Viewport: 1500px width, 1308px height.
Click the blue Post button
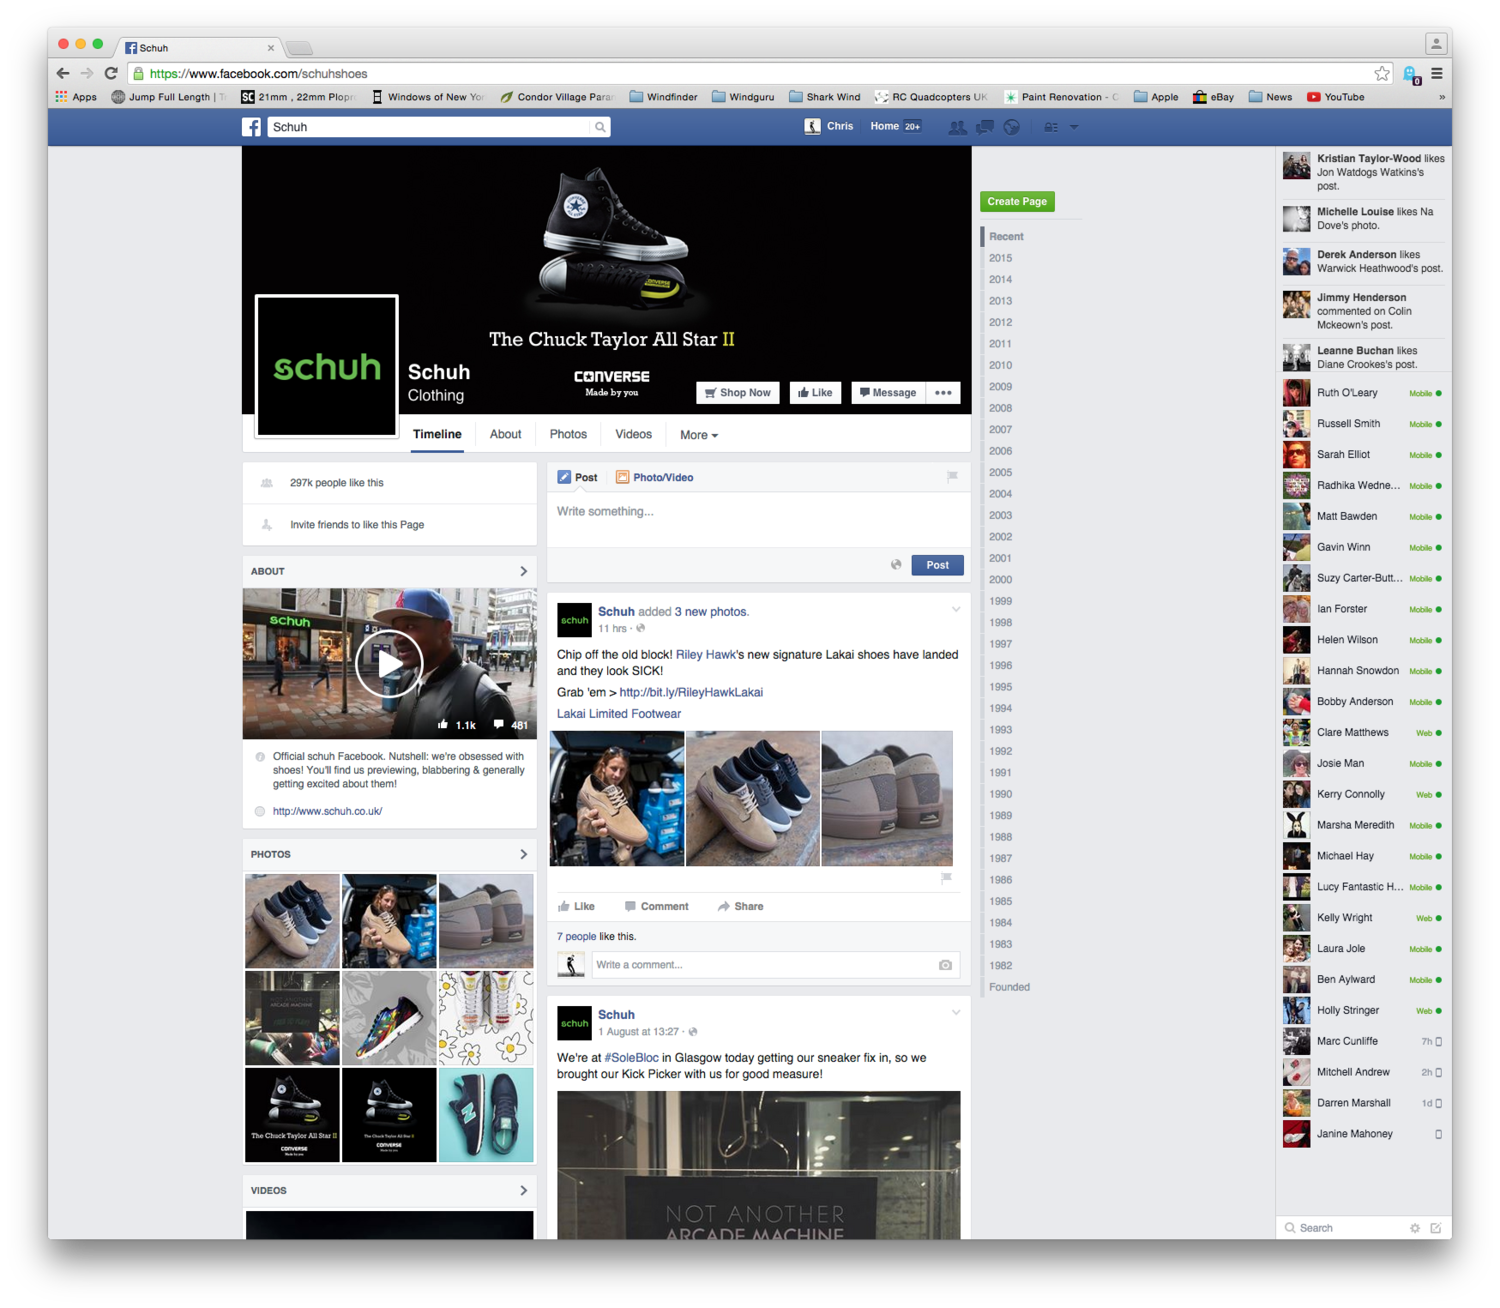(937, 565)
